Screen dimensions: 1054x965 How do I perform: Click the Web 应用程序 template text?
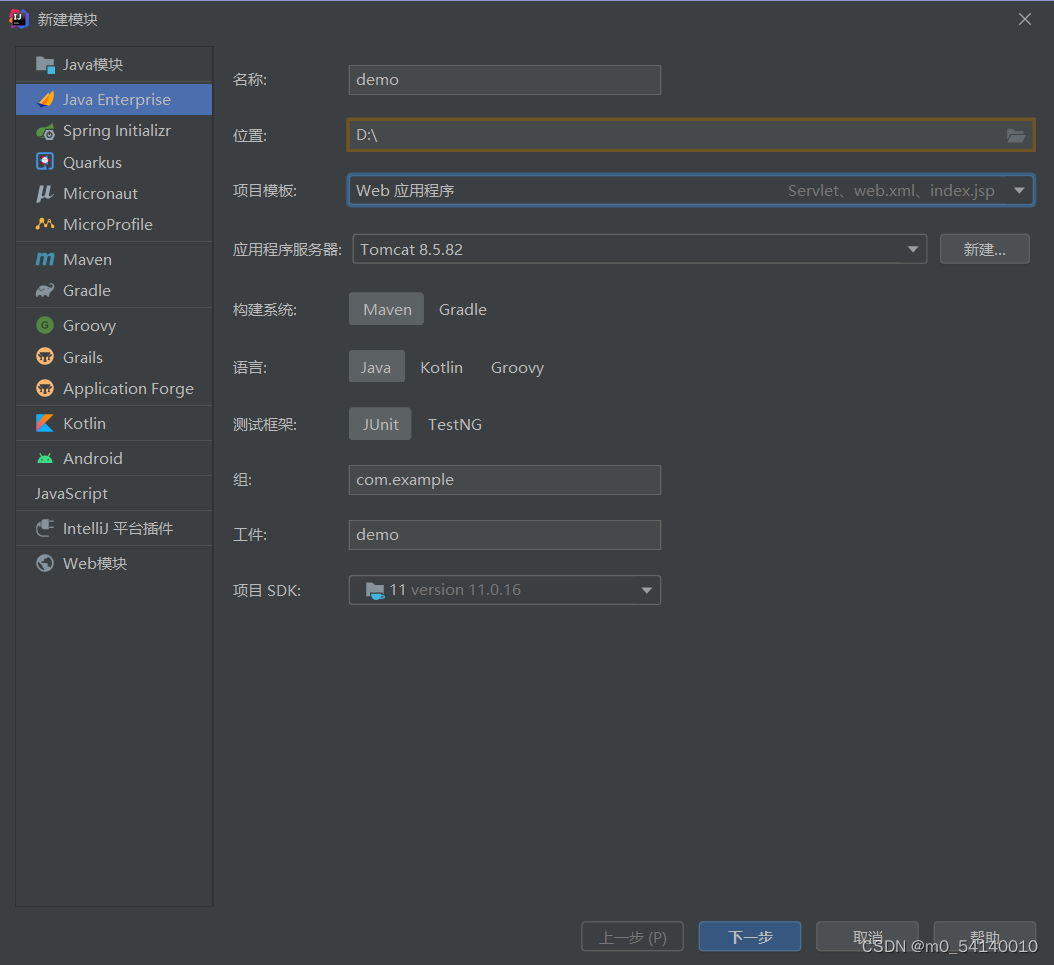(x=405, y=191)
